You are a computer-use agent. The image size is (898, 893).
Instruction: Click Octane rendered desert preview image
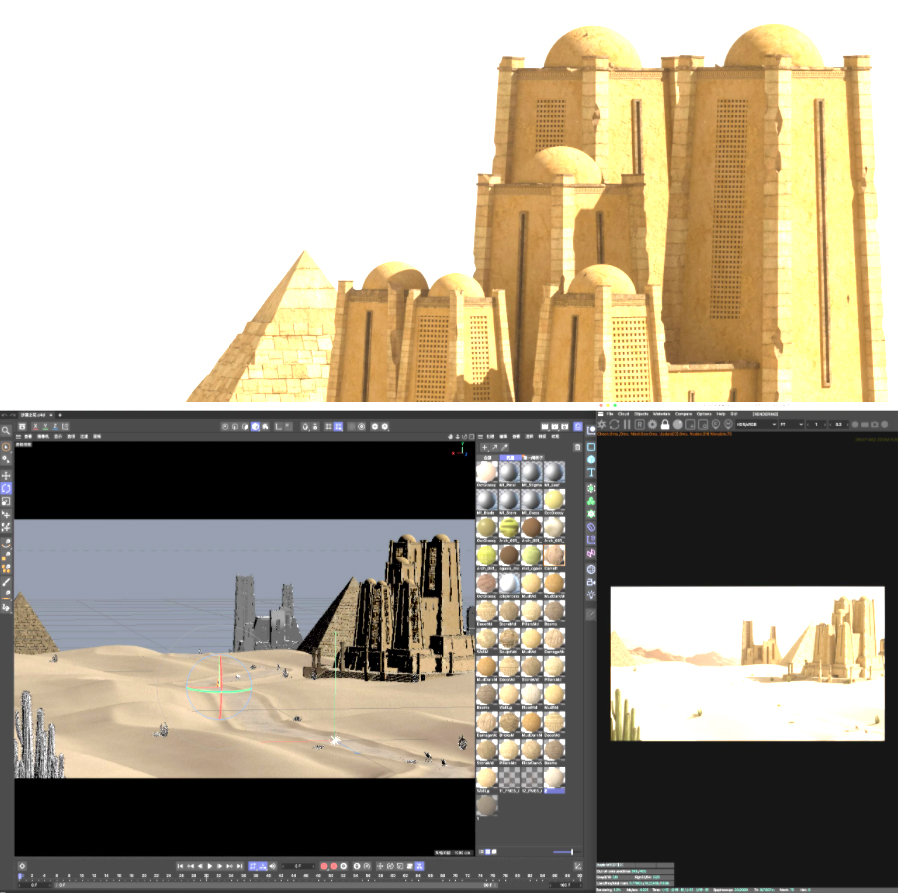click(x=747, y=663)
